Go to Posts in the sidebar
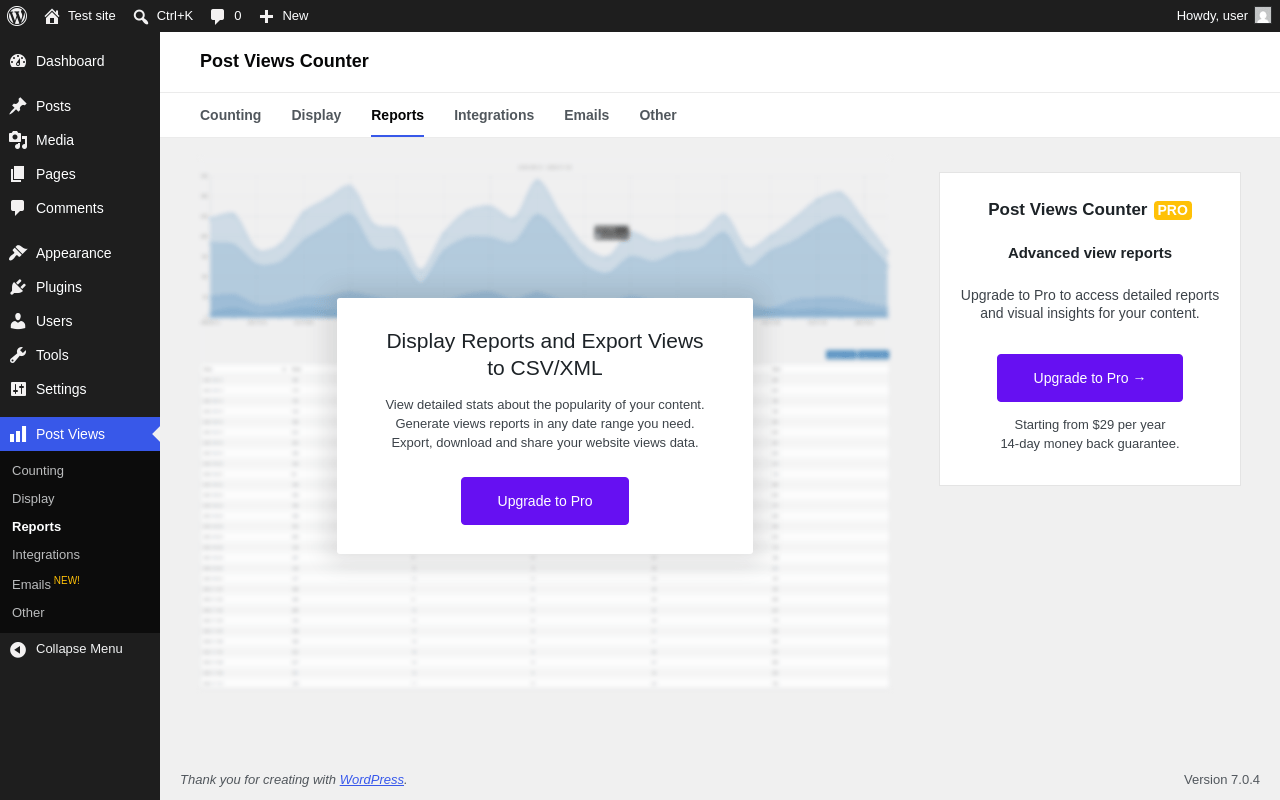This screenshot has width=1280, height=800. [80, 106]
